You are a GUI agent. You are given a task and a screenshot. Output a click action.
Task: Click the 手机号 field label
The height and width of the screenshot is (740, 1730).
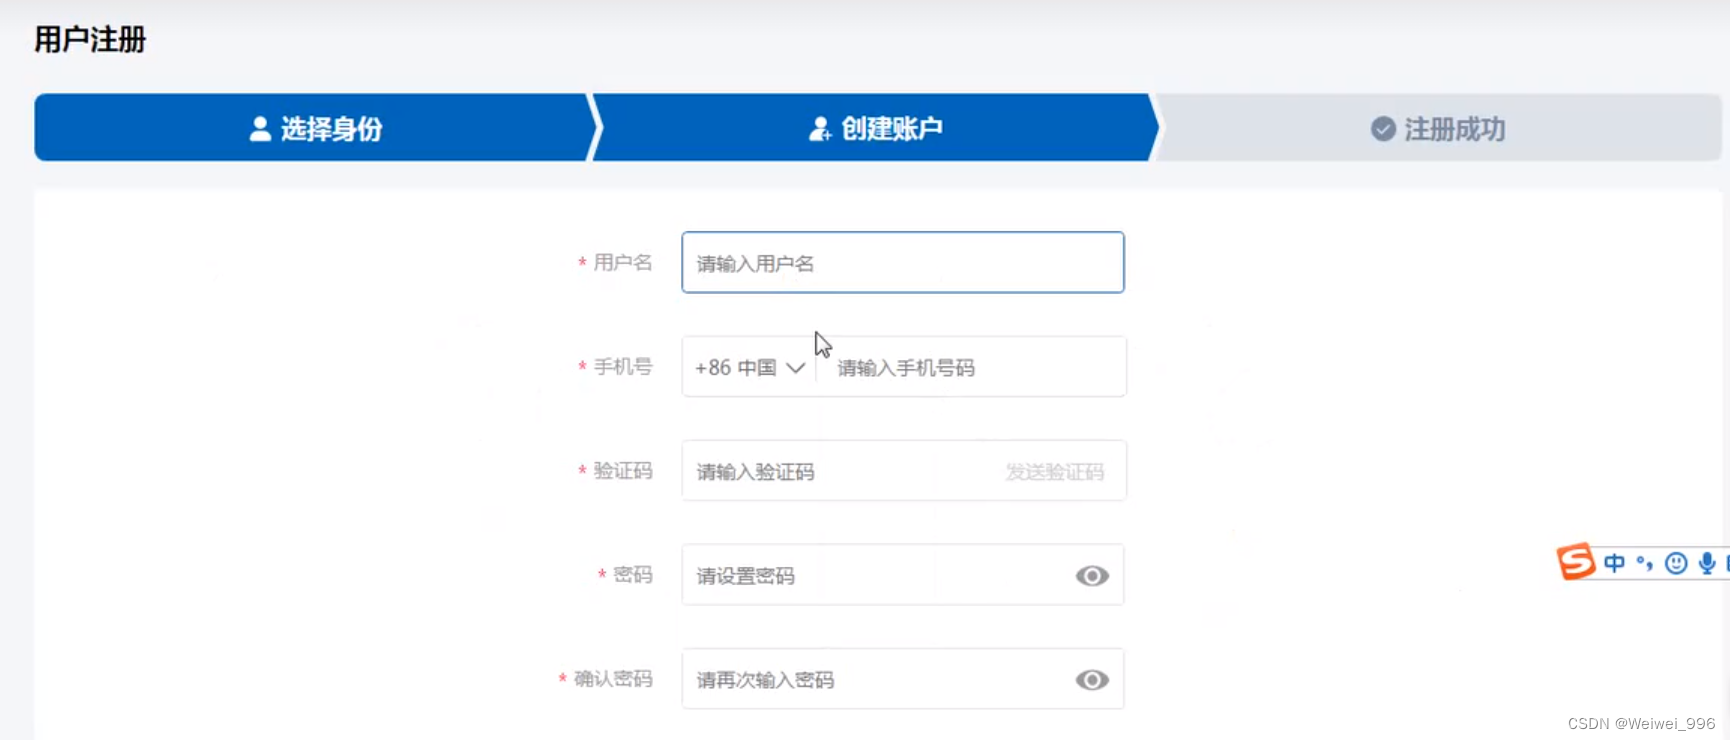pos(622,367)
